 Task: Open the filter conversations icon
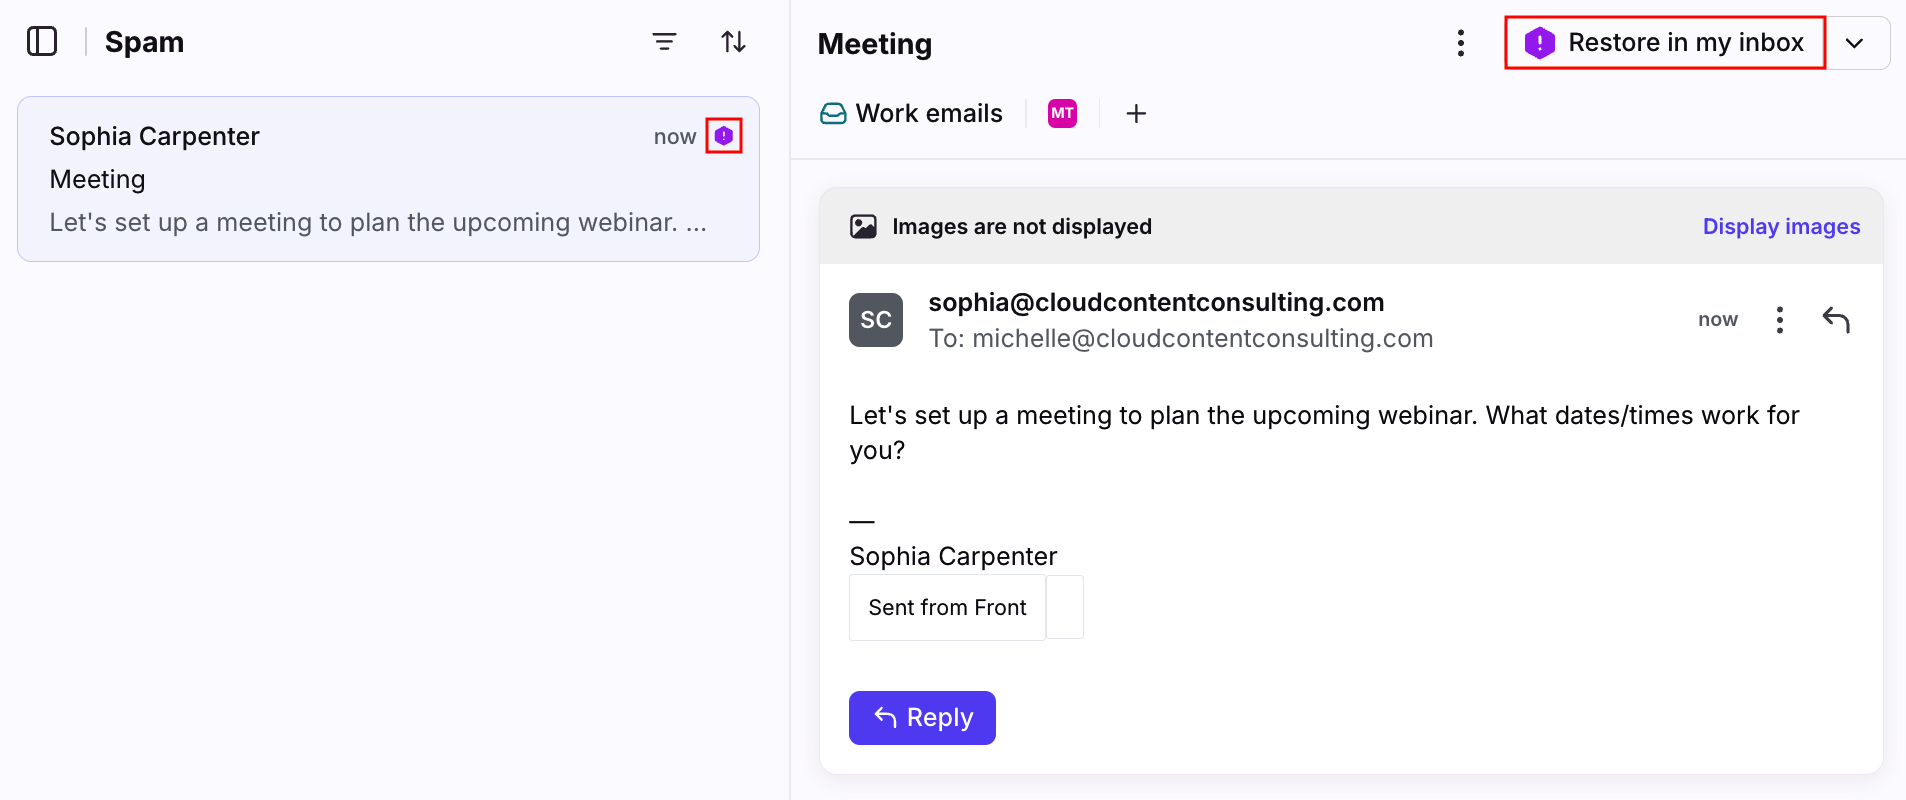(664, 42)
